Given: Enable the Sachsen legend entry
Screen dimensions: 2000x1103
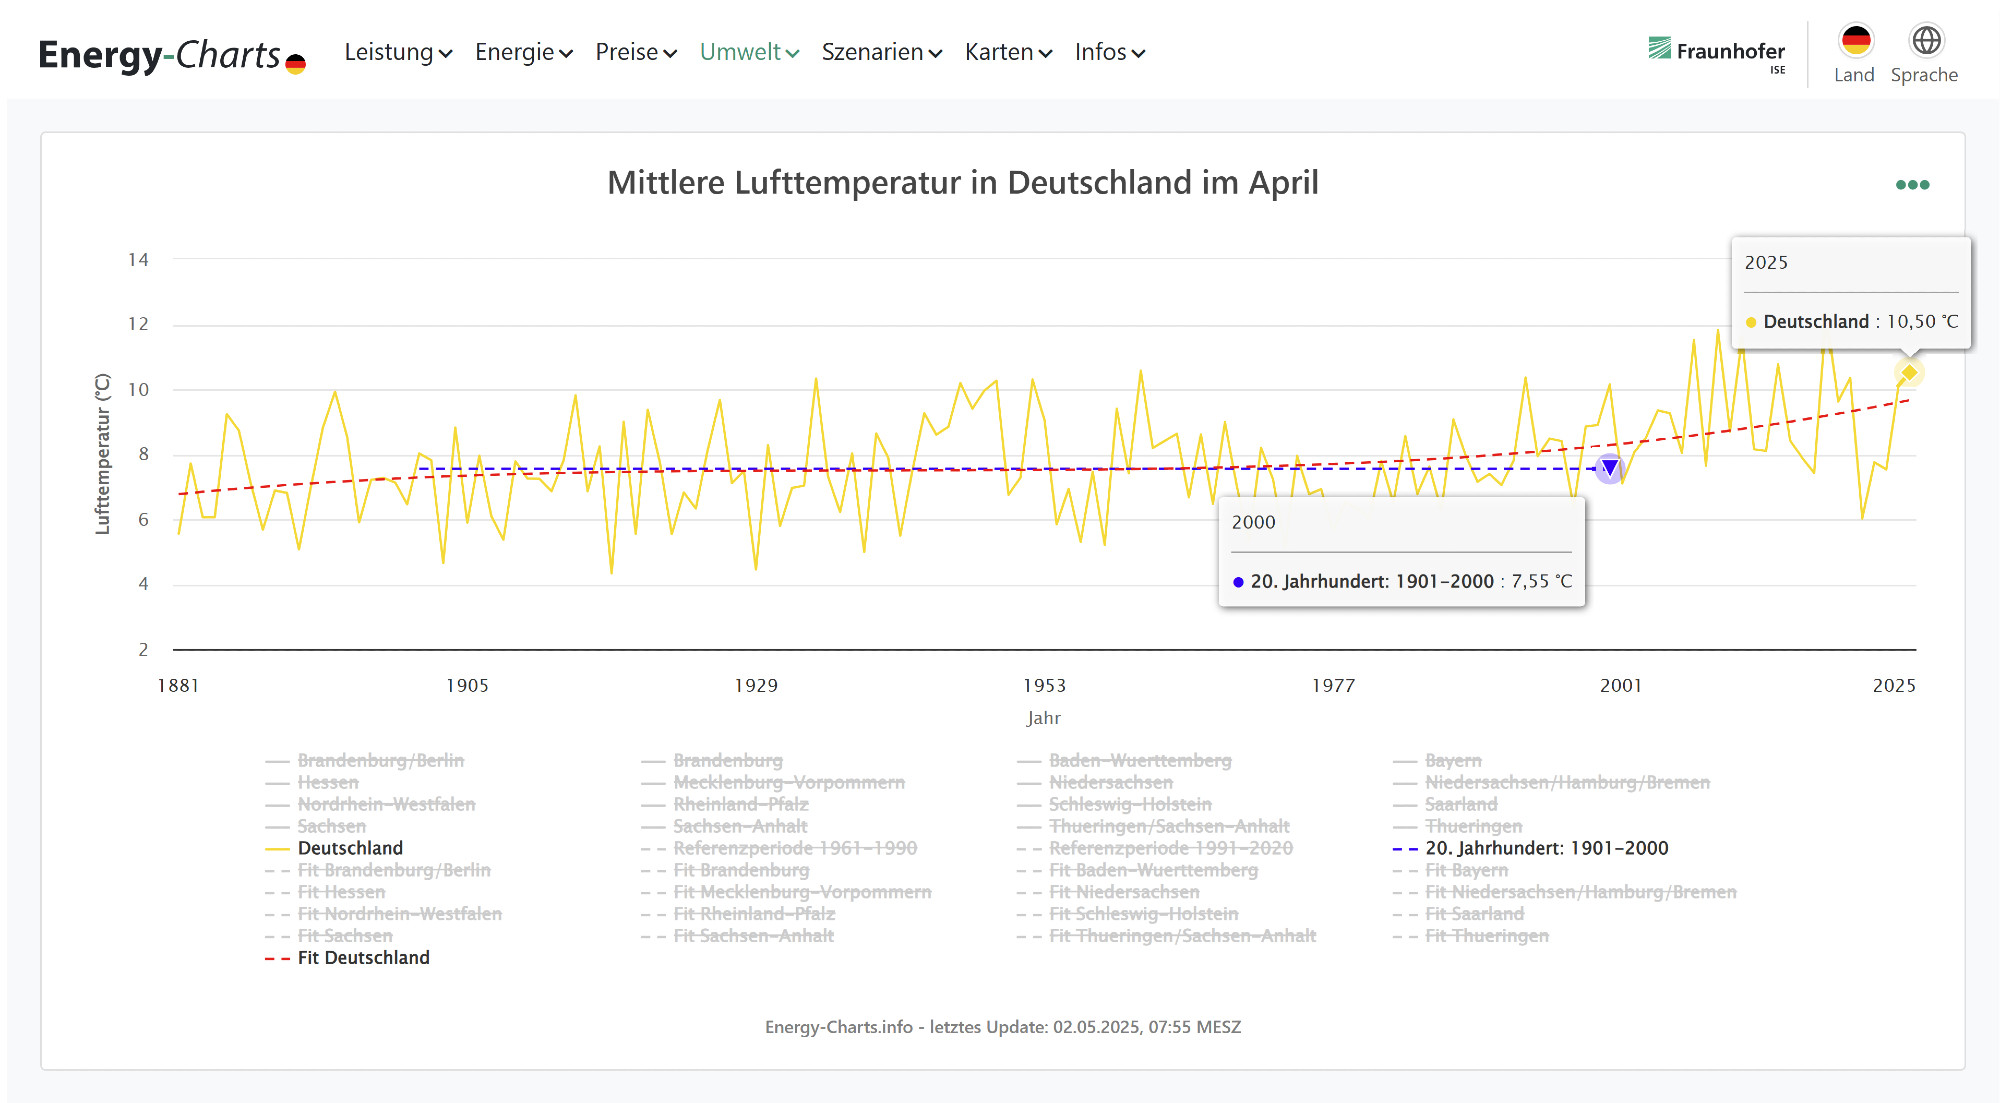Looking at the screenshot, I should (315, 826).
